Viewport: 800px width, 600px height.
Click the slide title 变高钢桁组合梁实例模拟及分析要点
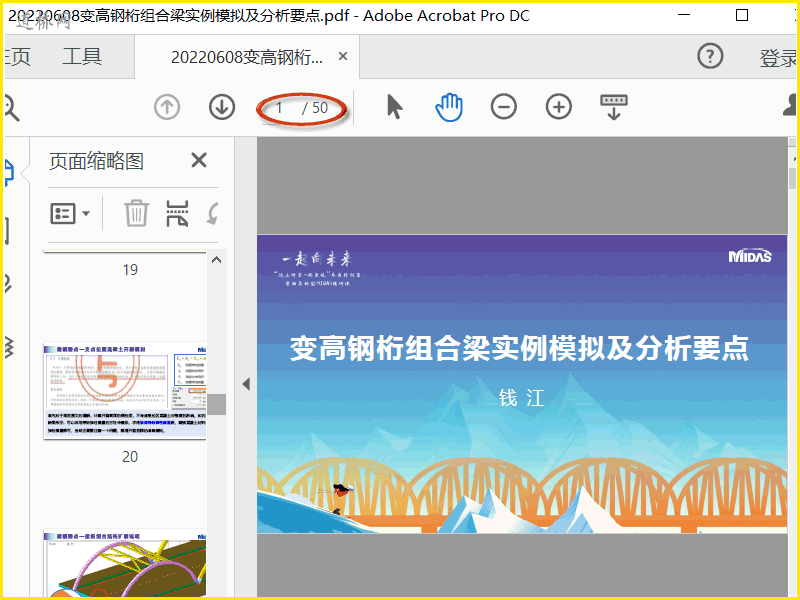pos(519,348)
